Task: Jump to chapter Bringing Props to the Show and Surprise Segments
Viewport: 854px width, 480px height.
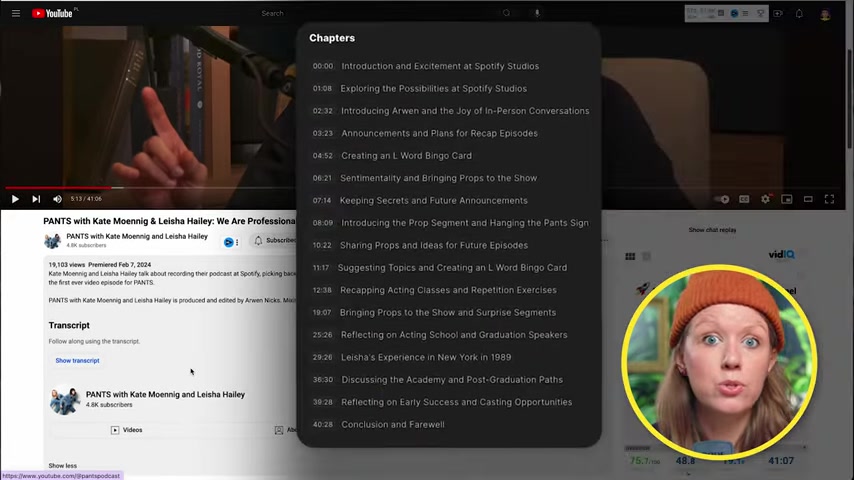Action: pos(448,312)
